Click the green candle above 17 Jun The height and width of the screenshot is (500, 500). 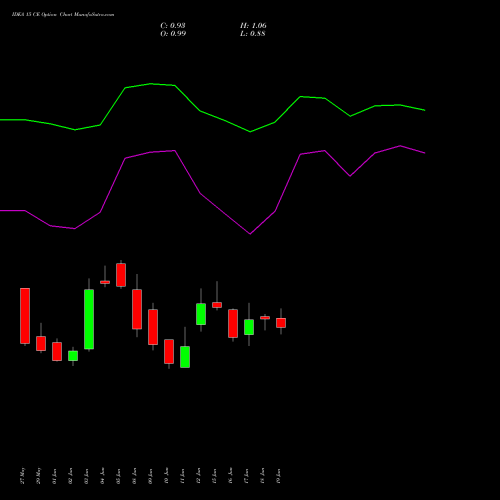tap(249, 327)
